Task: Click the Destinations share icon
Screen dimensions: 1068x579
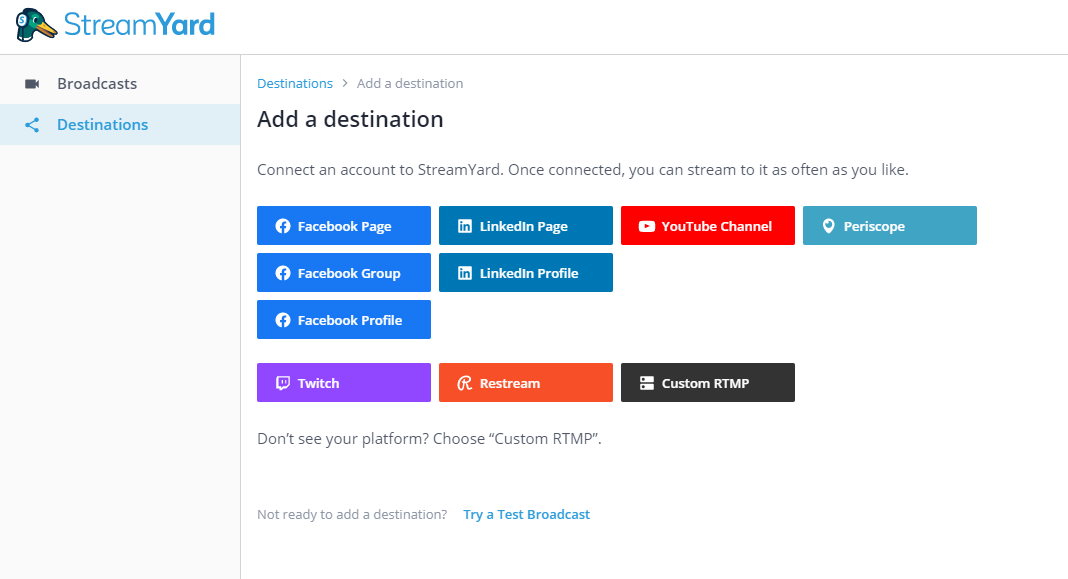Action: click(x=32, y=125)
